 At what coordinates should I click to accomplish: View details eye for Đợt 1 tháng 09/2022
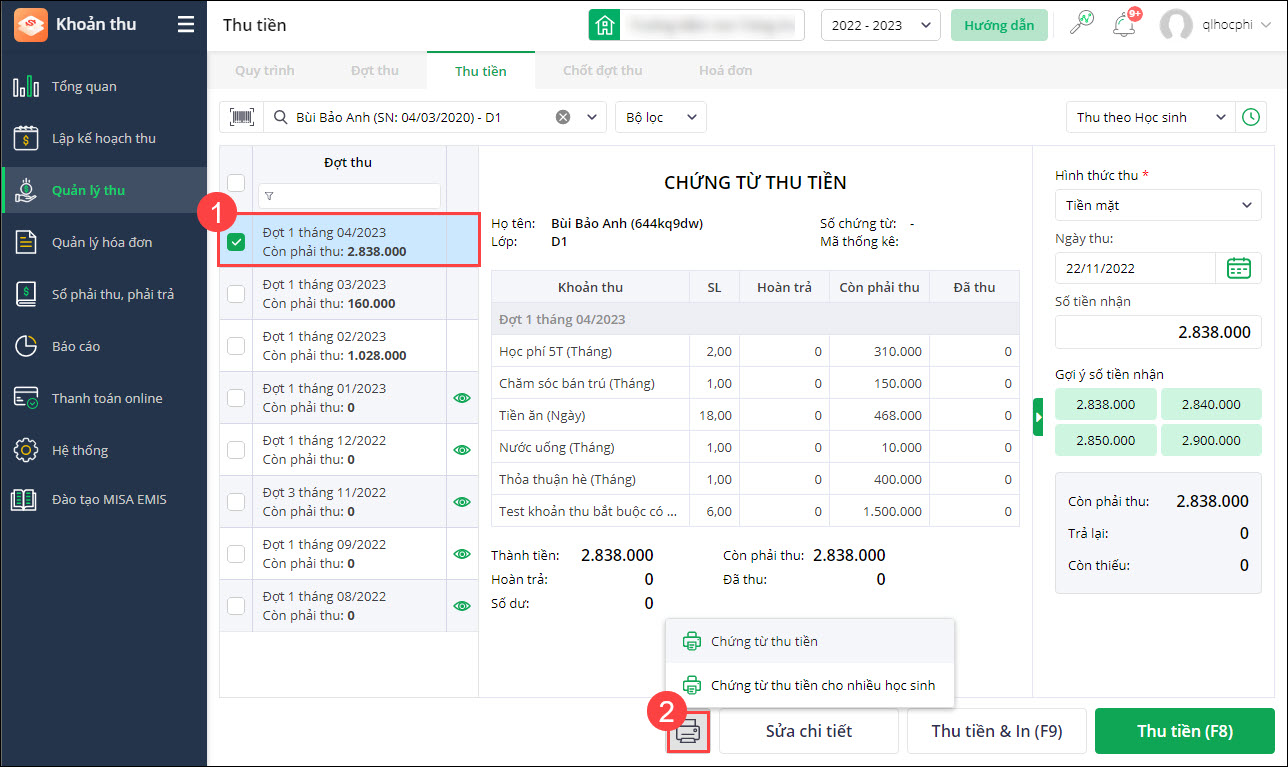point(462,554)
